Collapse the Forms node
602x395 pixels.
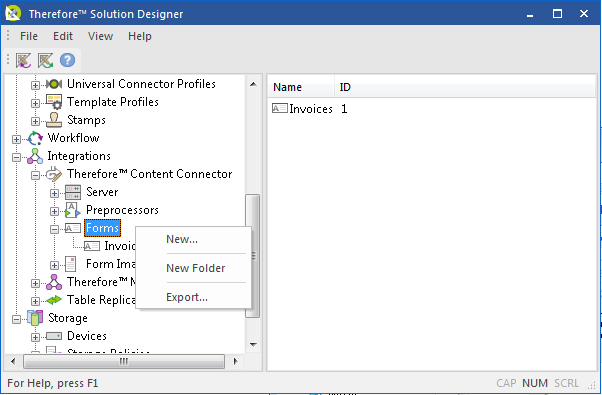coord(54,229)
